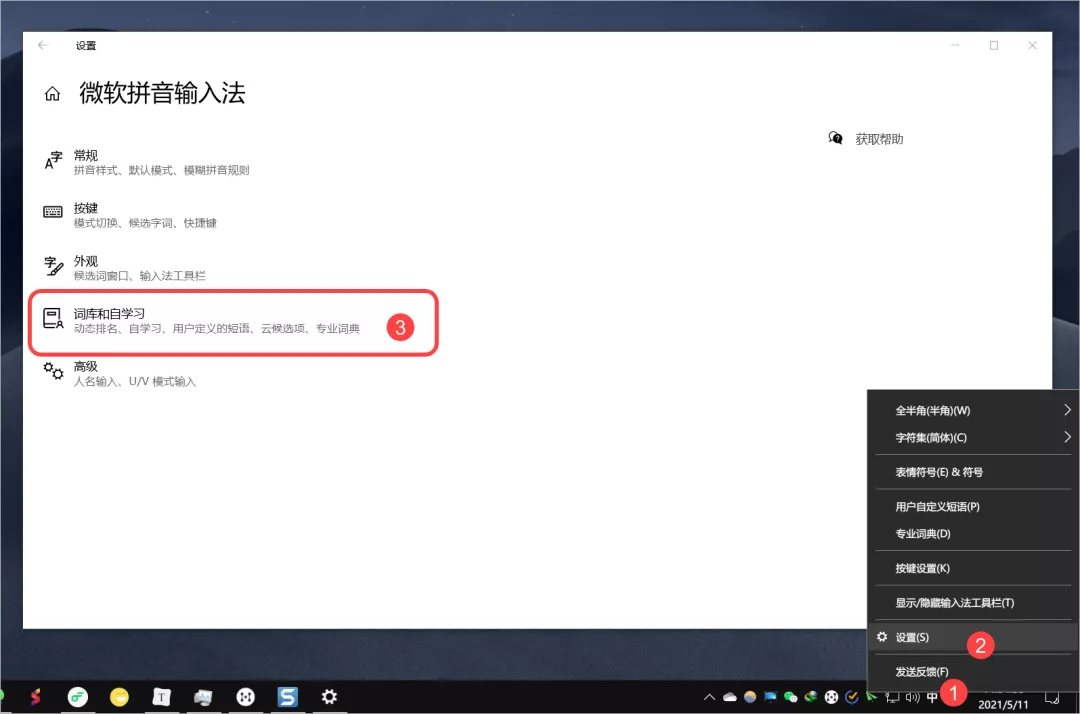Open the yellow smiley app in taskbar
This screenshot has width=1080, height=714.
pyautogui.click(x=119, y=697)
